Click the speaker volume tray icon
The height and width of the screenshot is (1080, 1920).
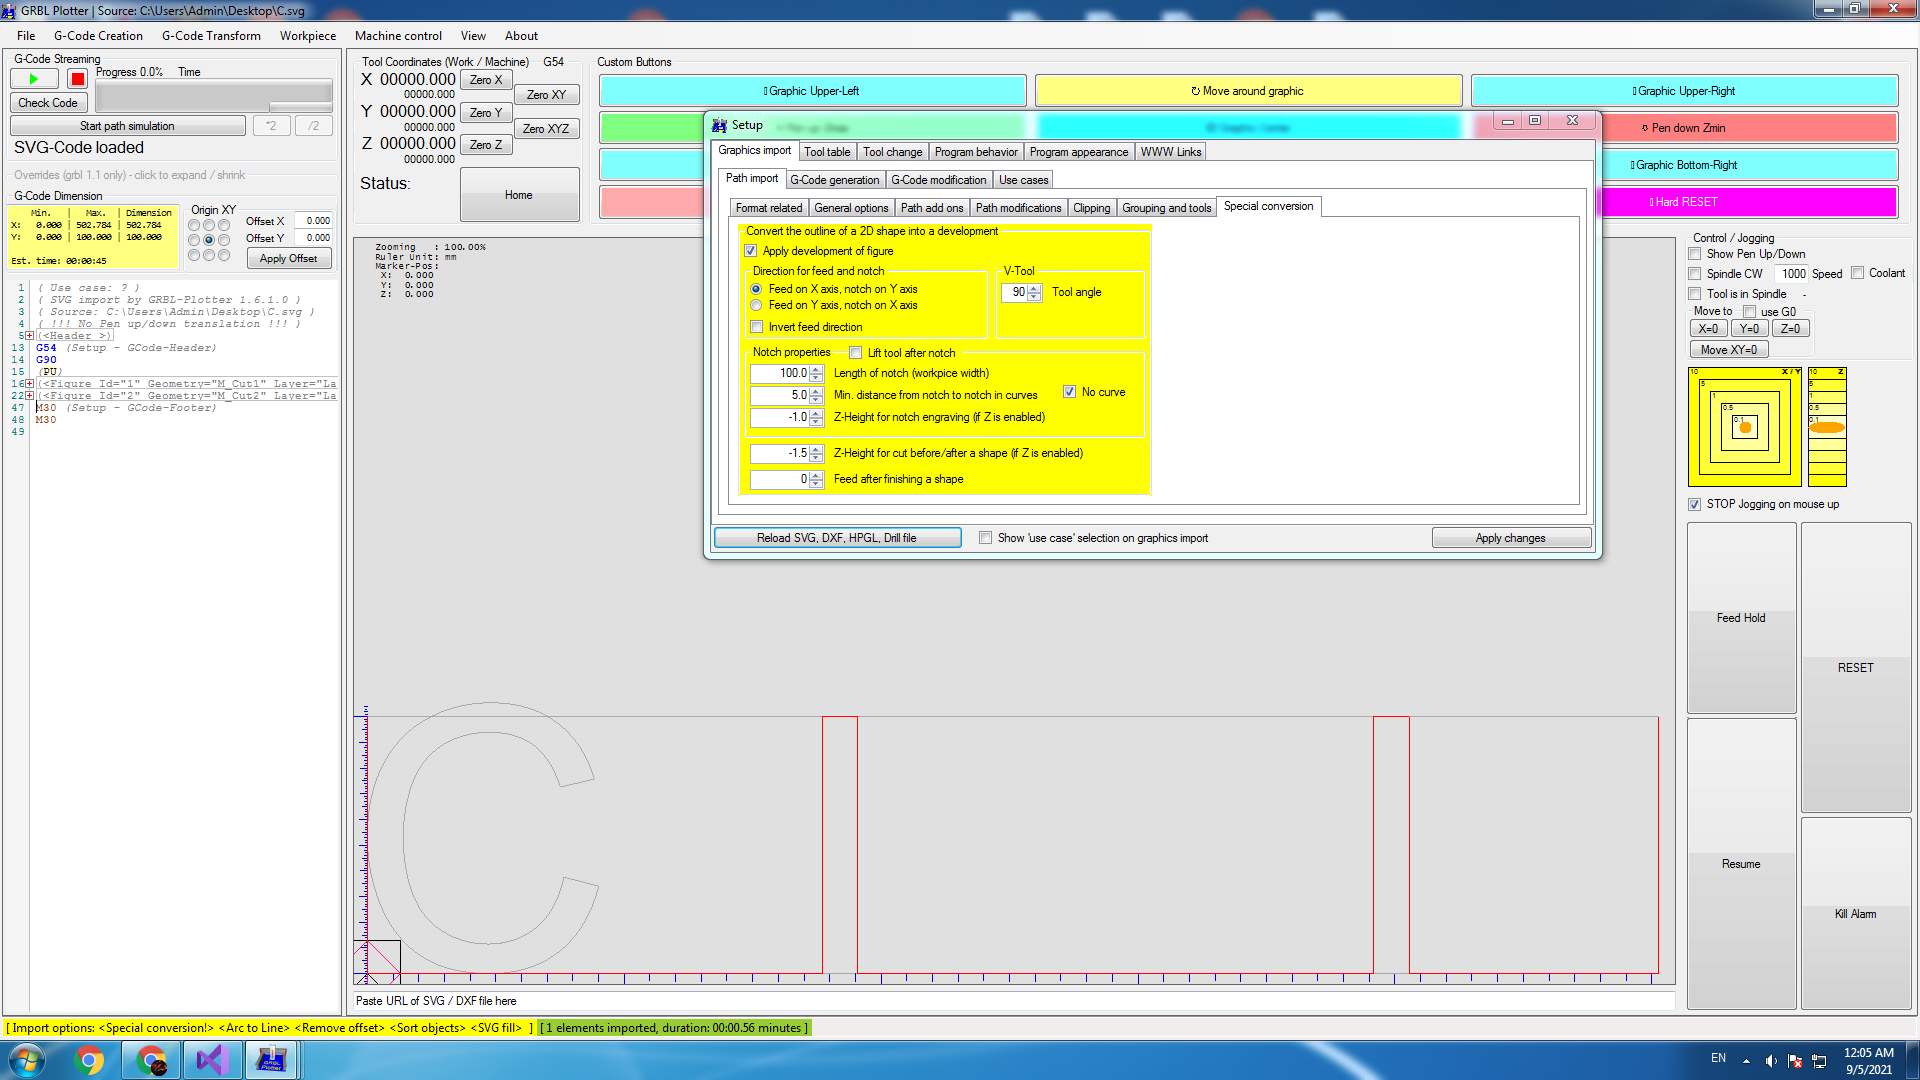[1770, 1060]
